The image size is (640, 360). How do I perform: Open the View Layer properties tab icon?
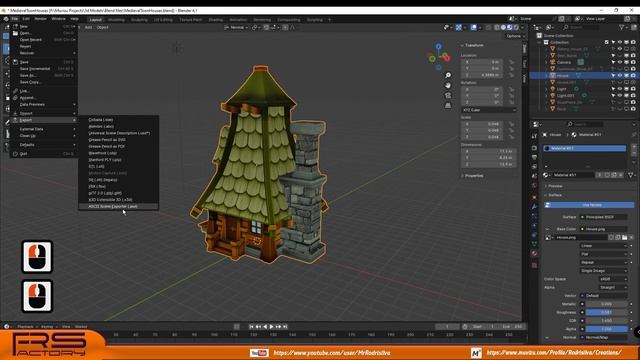(x=534, y=167)
